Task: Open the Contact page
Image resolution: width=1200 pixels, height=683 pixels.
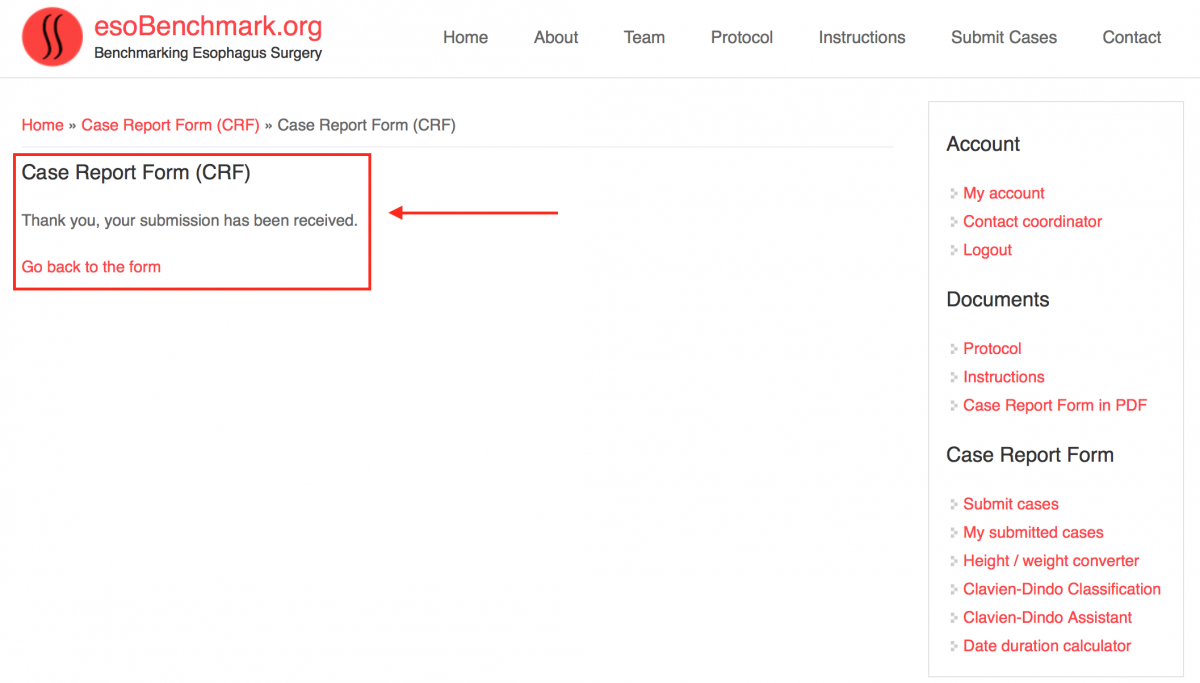Action: point(1131,37)
